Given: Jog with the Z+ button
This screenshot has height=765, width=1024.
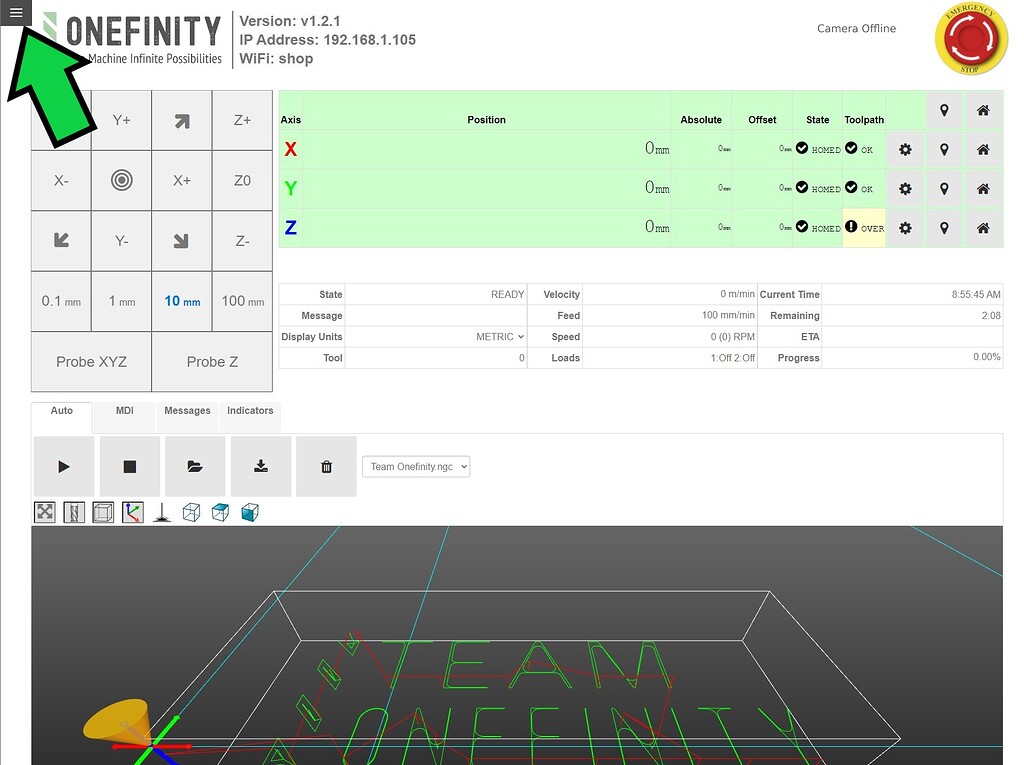Looking at the screenshot, I should [x=242, y=120].
